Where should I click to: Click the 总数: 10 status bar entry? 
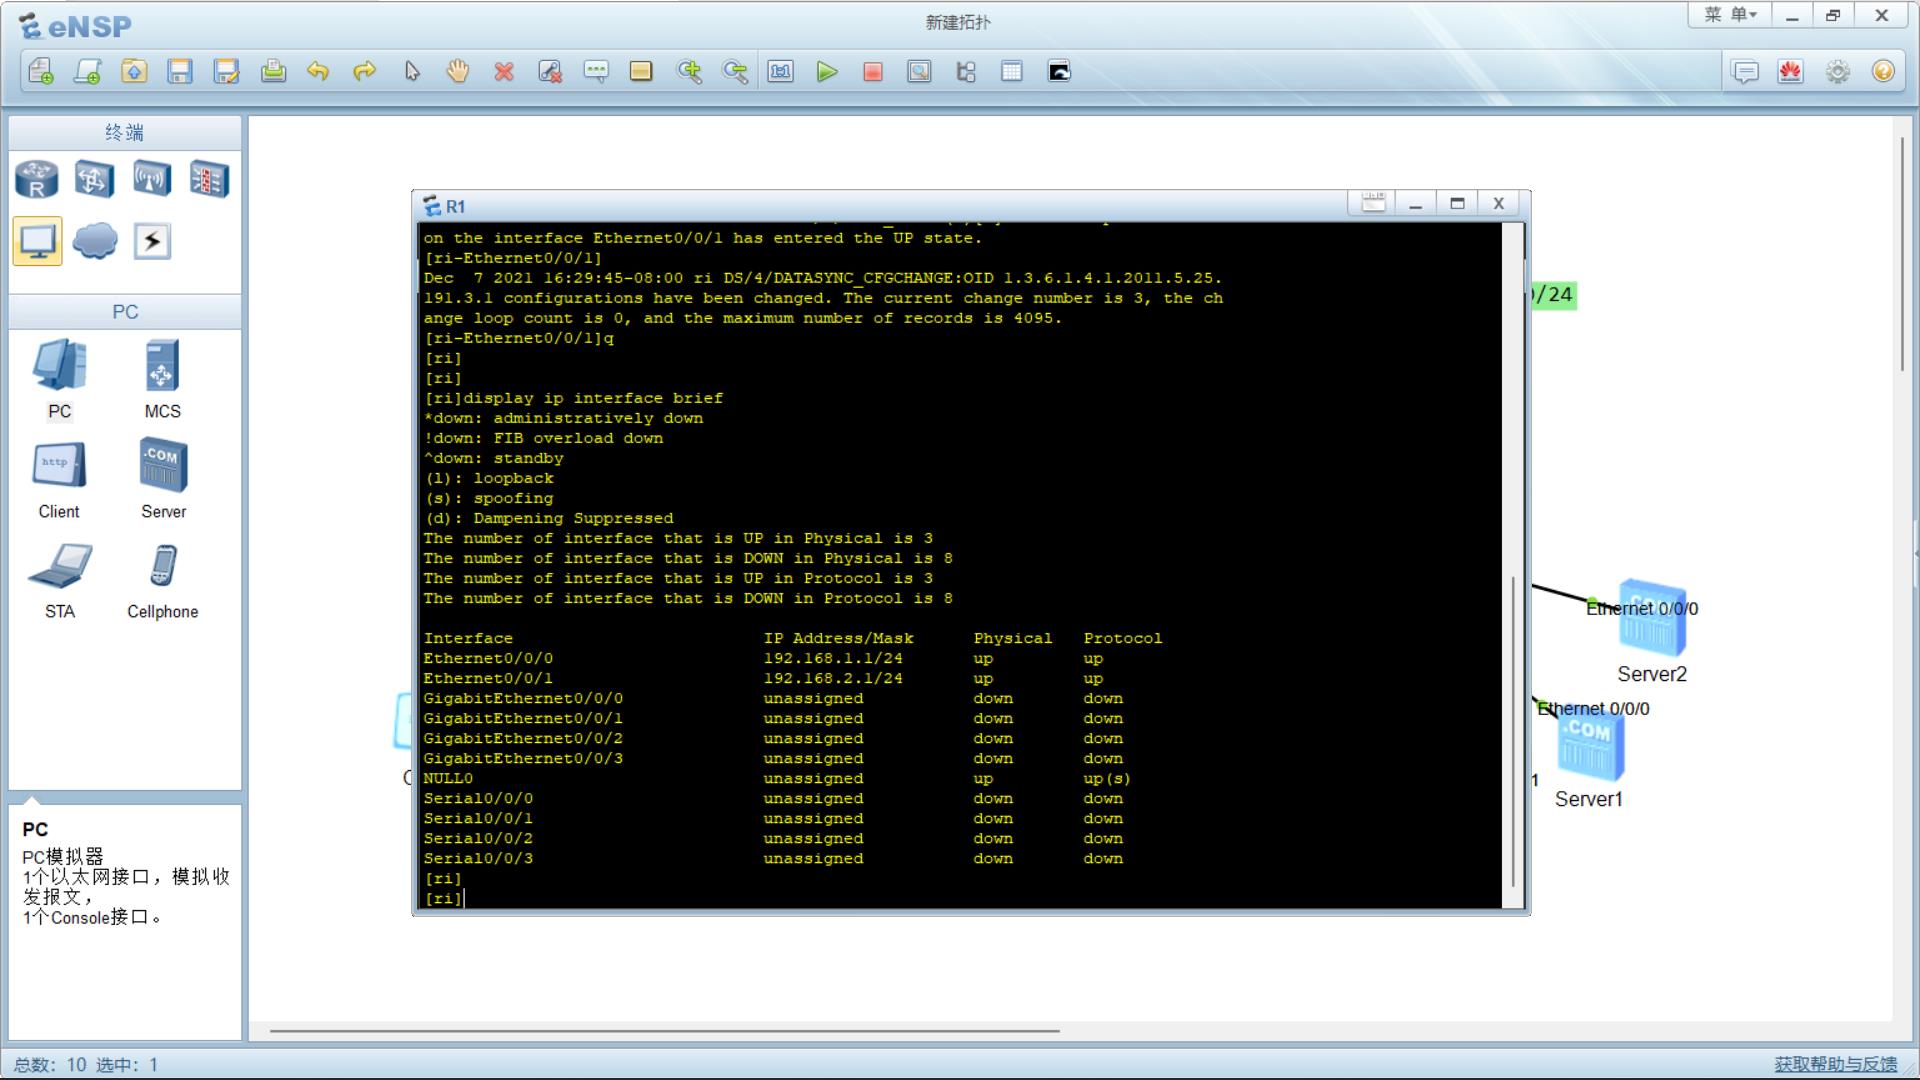coord(50,1064)
